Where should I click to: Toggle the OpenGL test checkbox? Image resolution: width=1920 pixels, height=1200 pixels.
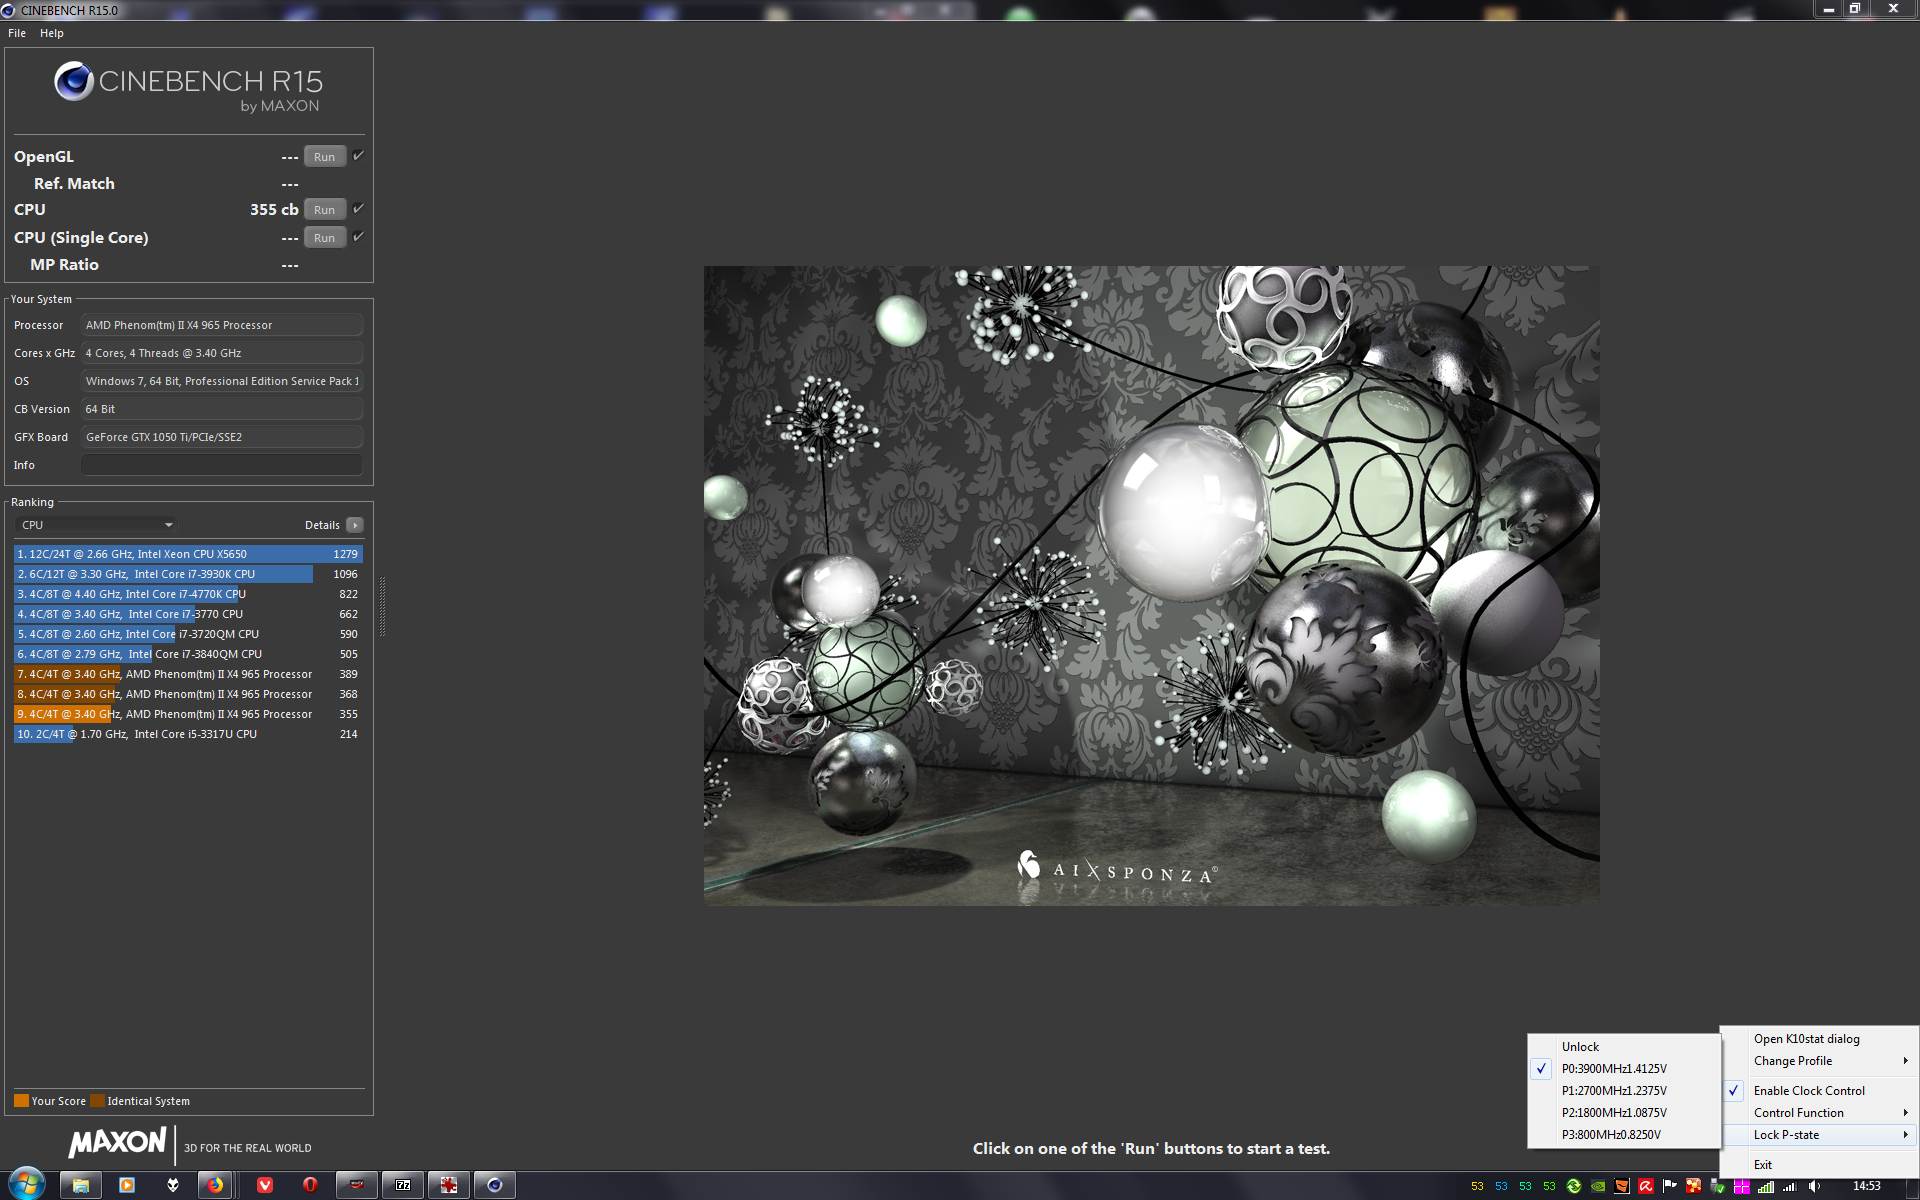pos(358,156)
